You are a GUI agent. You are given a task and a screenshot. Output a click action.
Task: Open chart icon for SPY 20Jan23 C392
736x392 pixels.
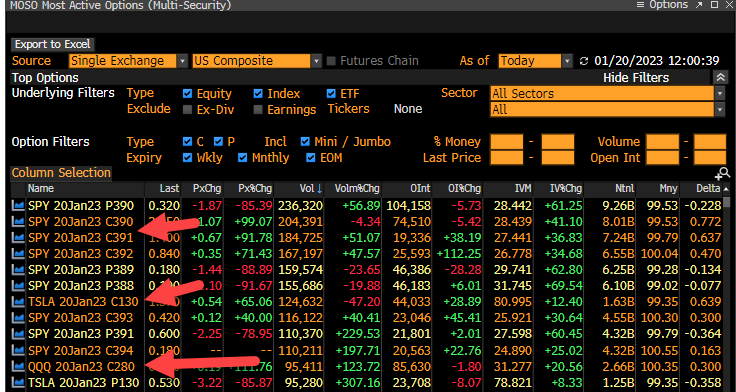[18, 254]
